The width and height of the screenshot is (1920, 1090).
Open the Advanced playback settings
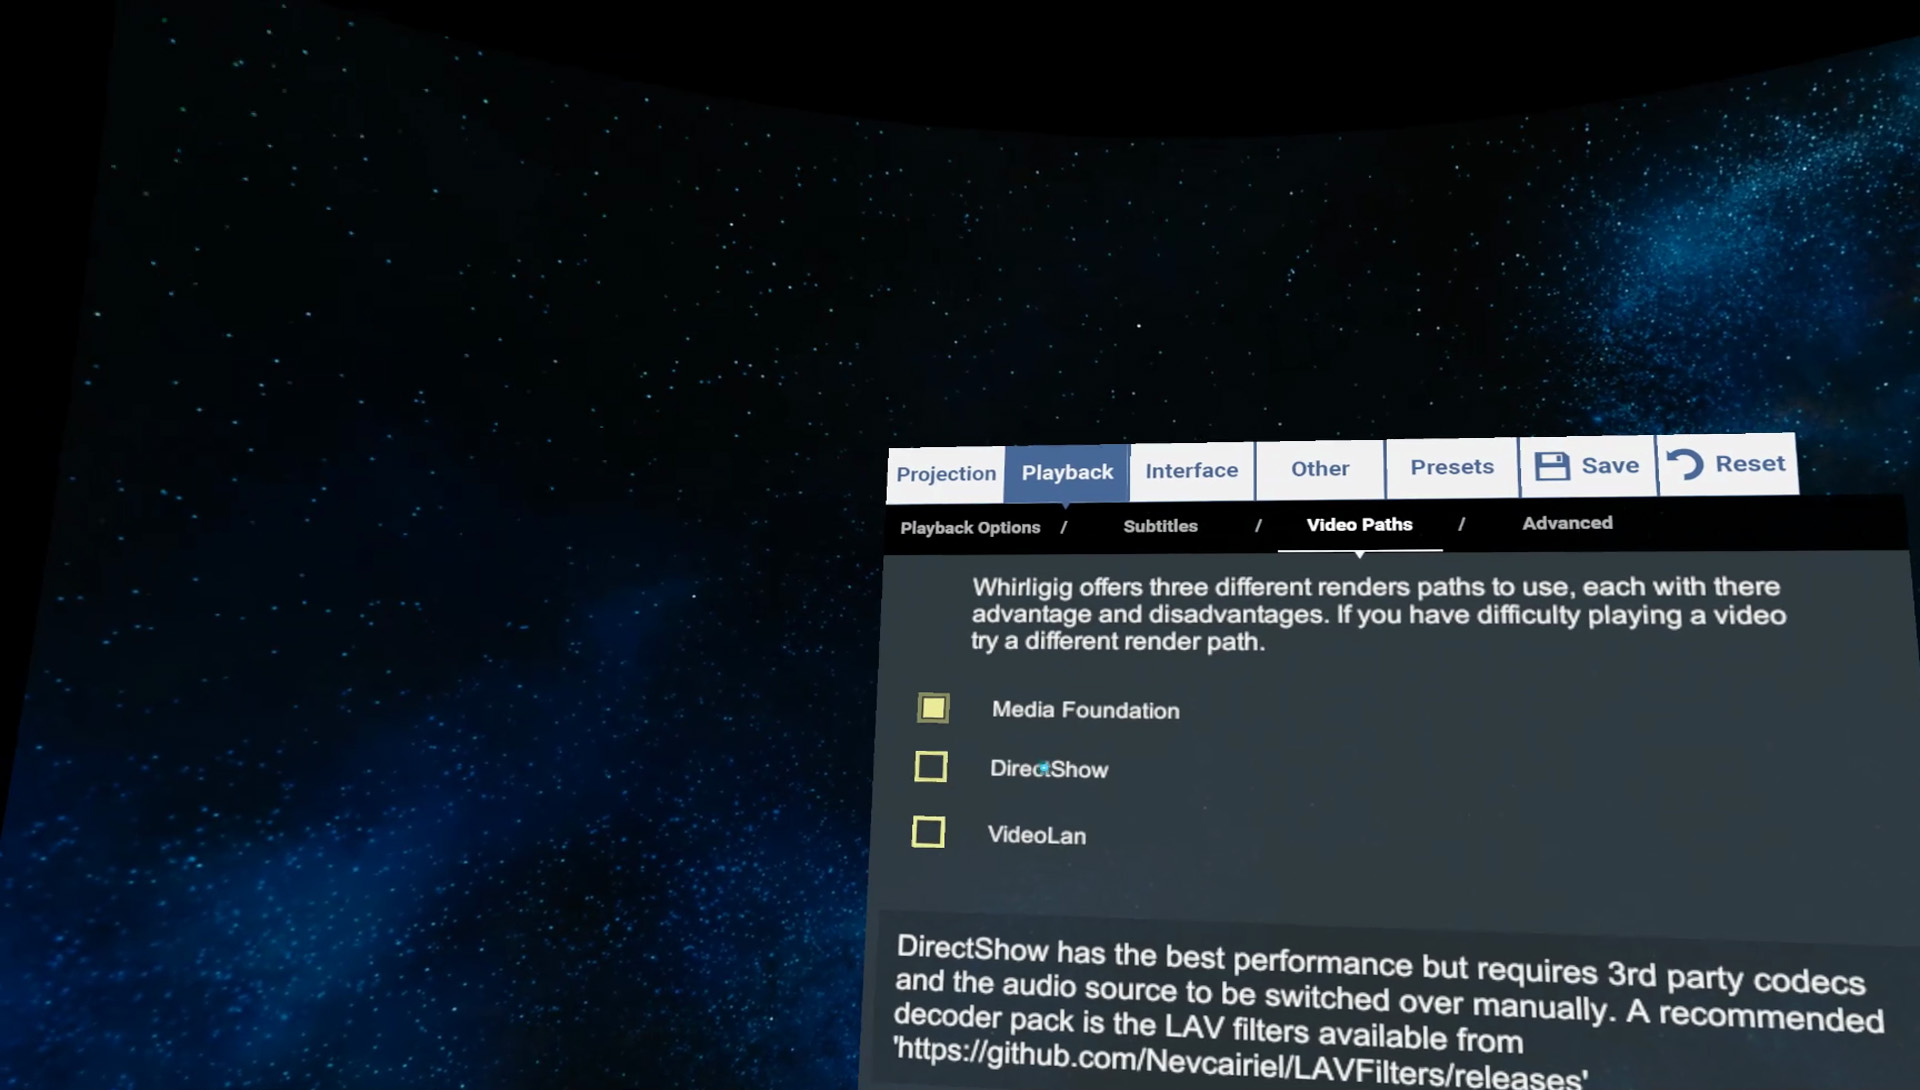pyautogui.click(x=1567, y=523)
